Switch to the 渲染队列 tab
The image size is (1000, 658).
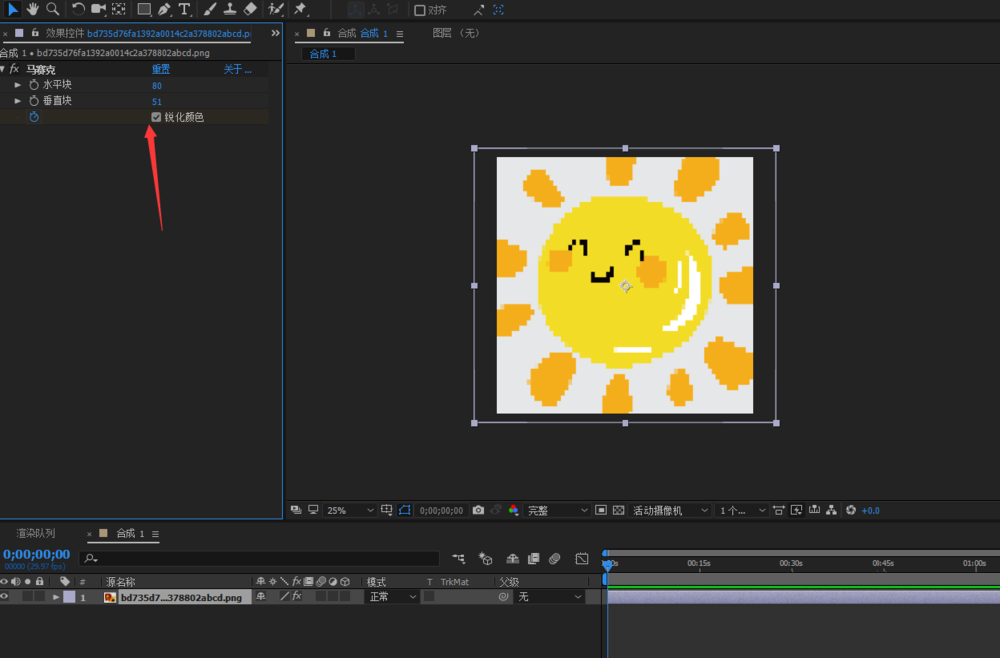tap(35, 533)
